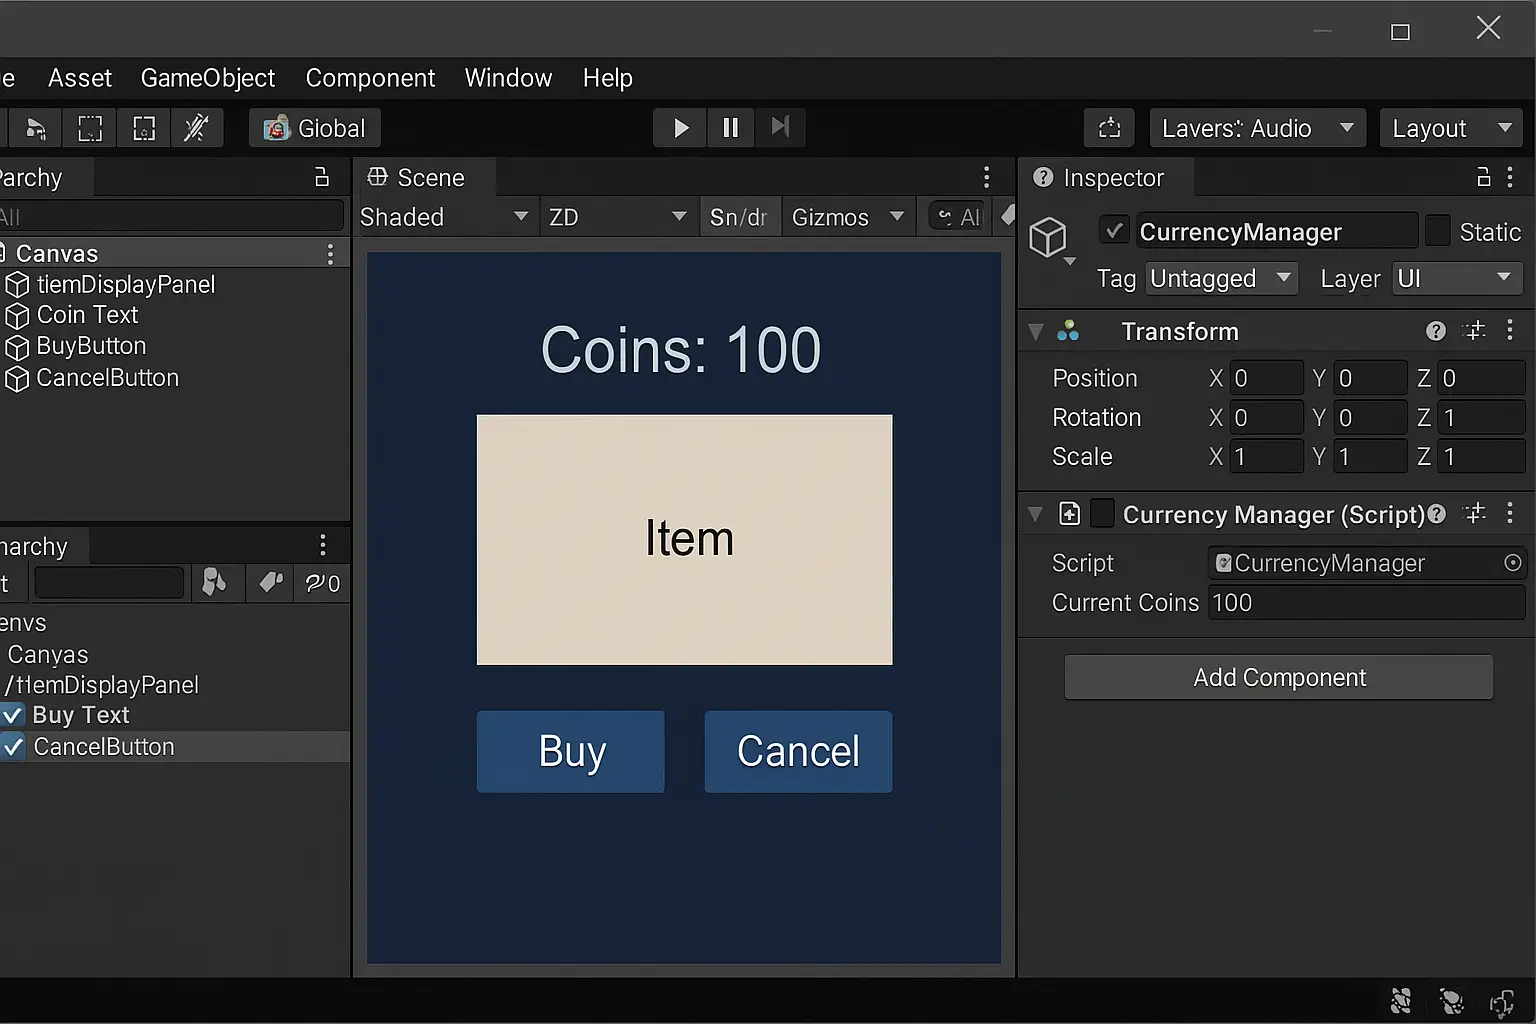Click the game object name field CurrencyManager

[x=1276, y=231]
